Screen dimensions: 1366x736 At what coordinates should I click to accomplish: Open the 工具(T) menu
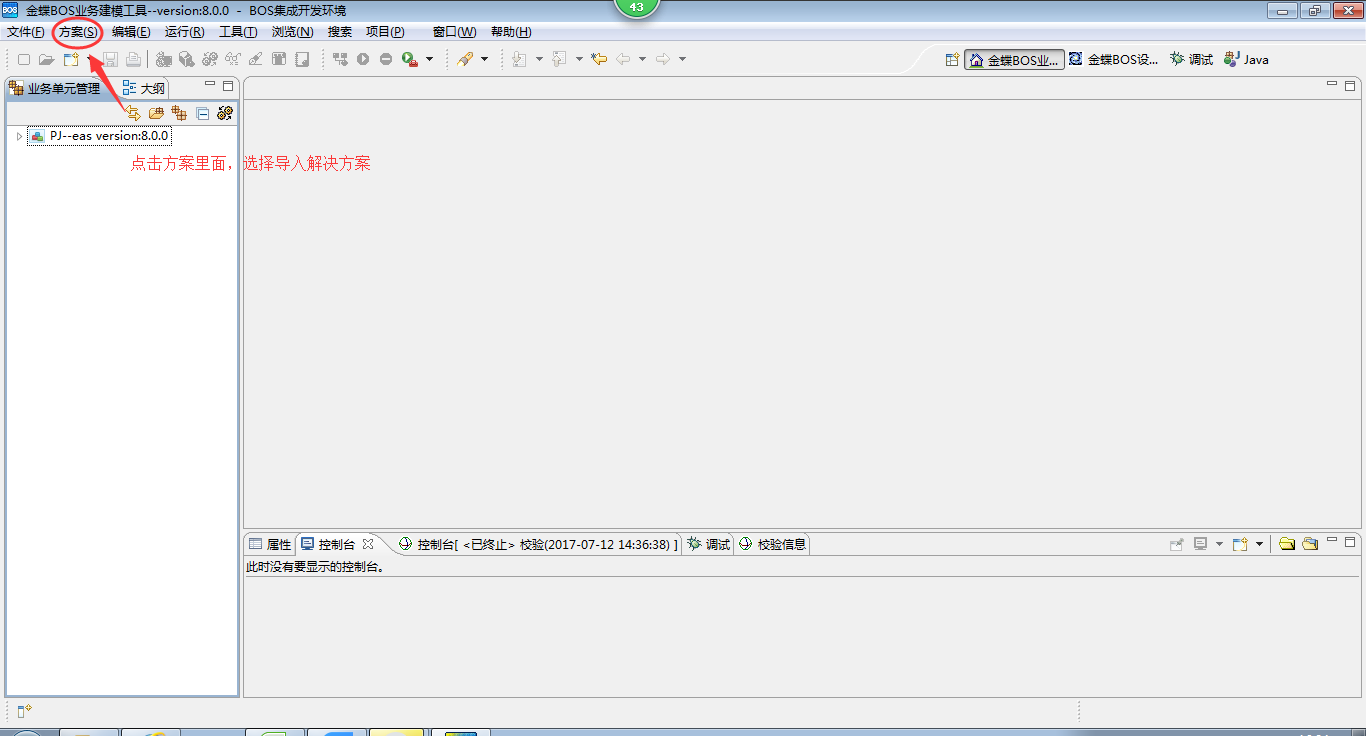(x=238, y=32)
